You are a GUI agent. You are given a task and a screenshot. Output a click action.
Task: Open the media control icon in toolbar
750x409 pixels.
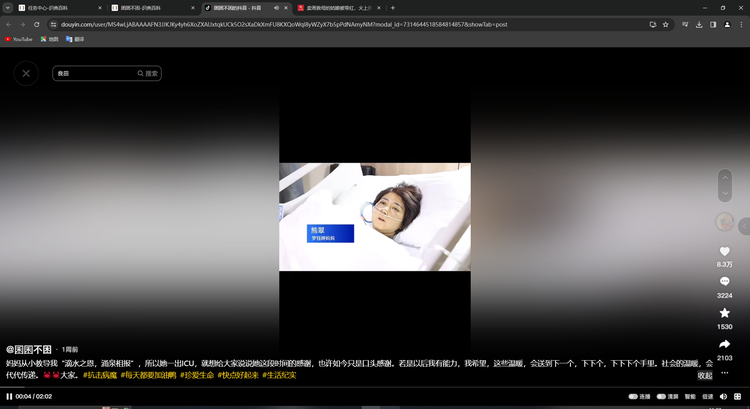pyautogui.click(x=685, y=24)
